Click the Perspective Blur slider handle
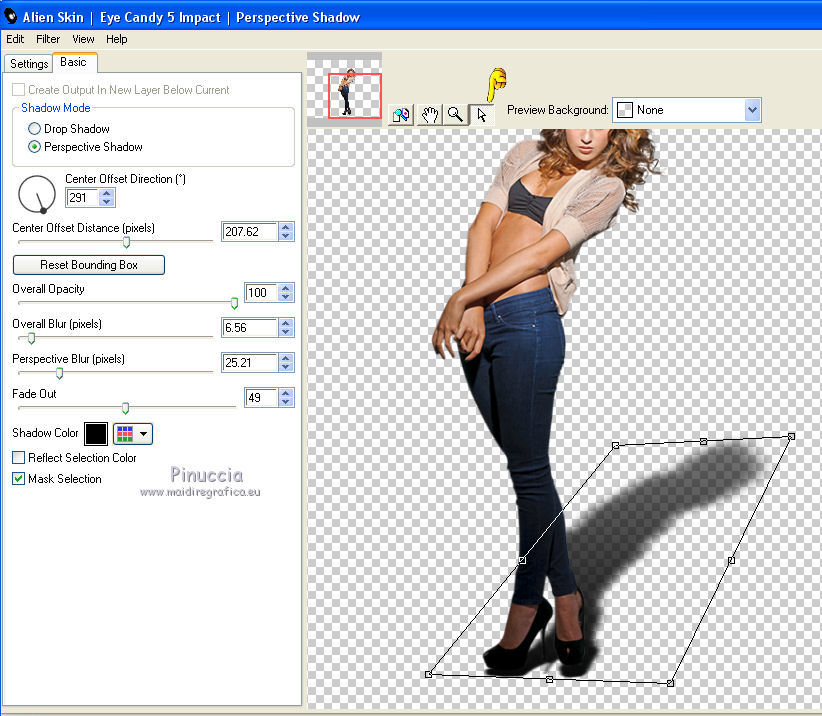Screen dimensions: 822x716 point(60,373)
